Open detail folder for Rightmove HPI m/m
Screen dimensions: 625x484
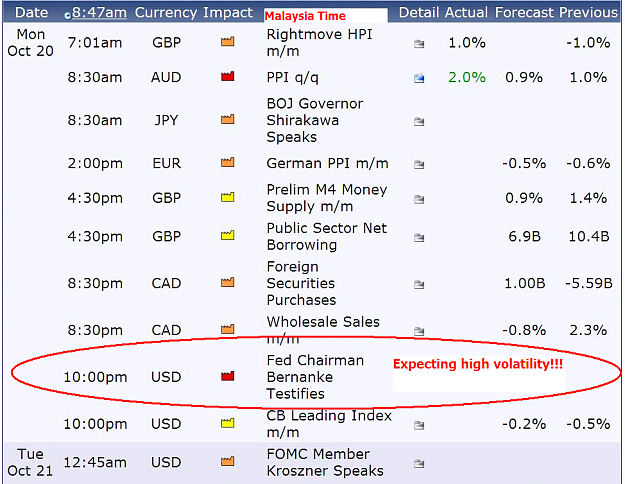tap(419, 43)
